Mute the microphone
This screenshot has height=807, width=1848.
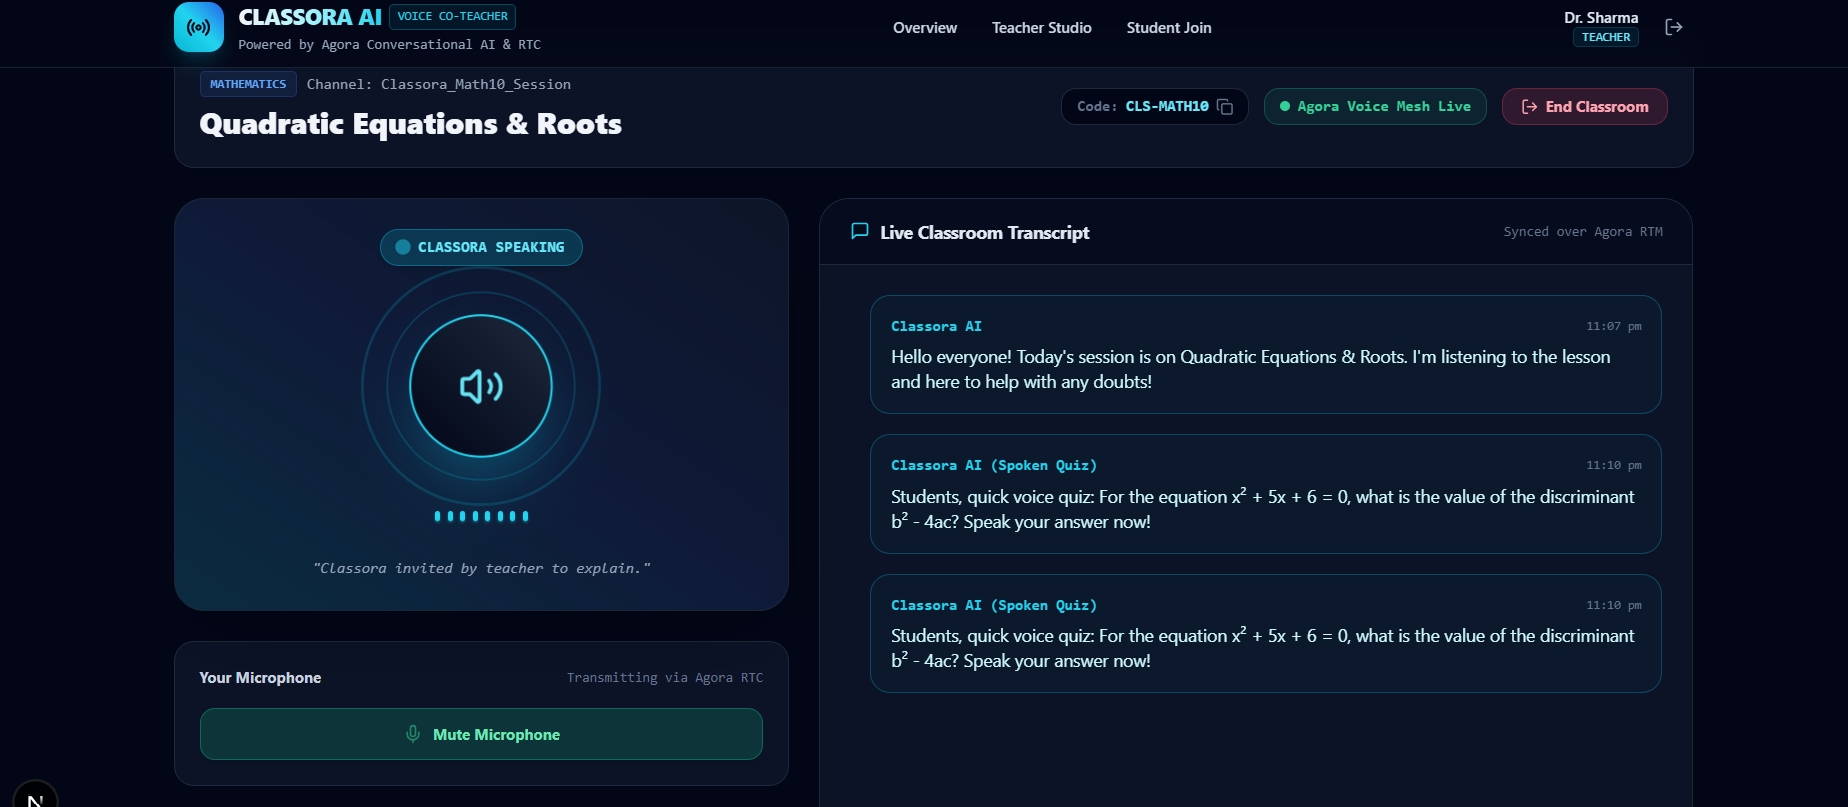click(481, 734)
